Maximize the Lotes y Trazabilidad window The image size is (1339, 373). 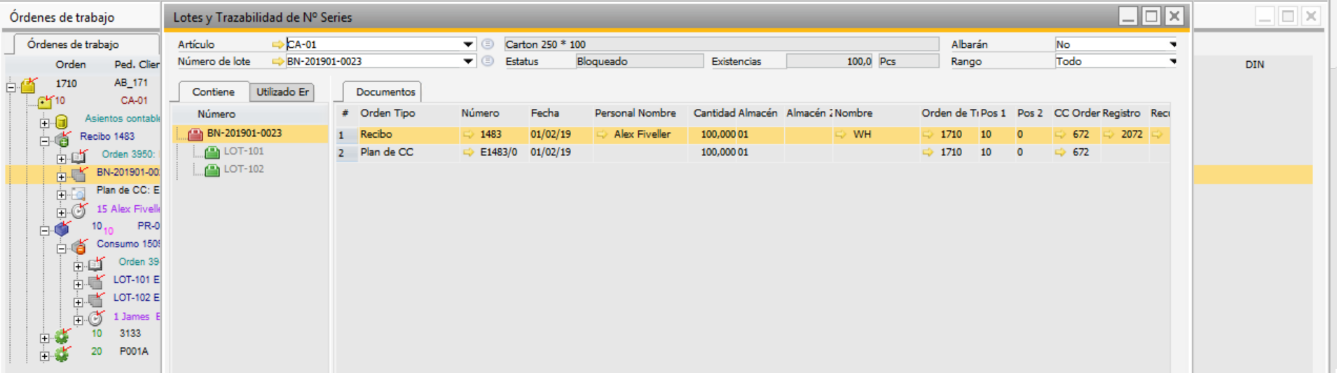[1151, 16]
